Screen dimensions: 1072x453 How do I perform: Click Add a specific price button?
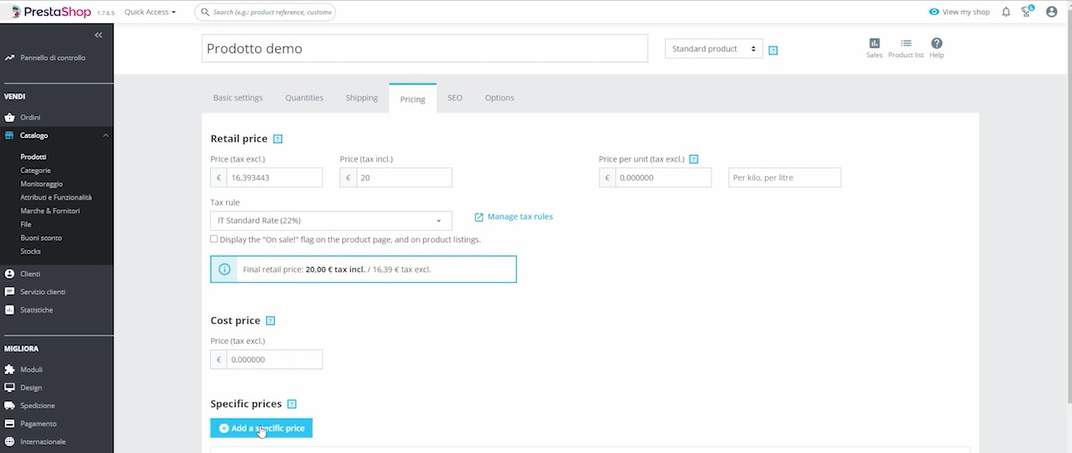point(261,428)
